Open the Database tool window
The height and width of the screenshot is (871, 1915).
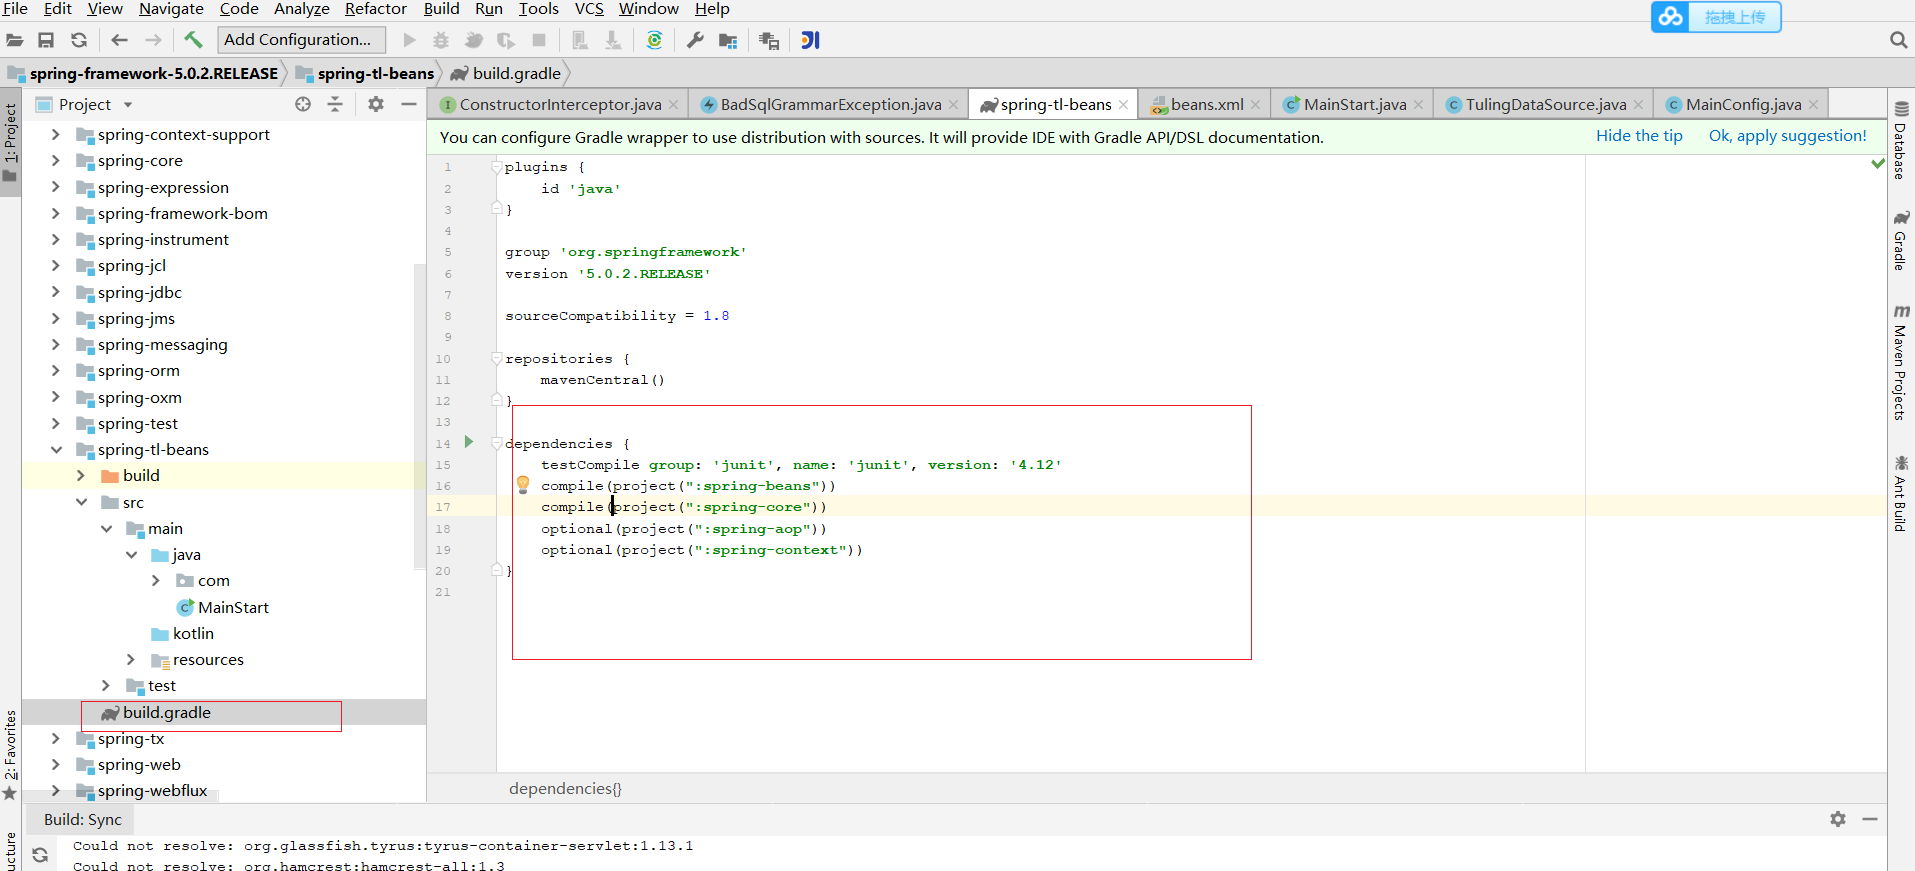click(x=1900, y=140)
